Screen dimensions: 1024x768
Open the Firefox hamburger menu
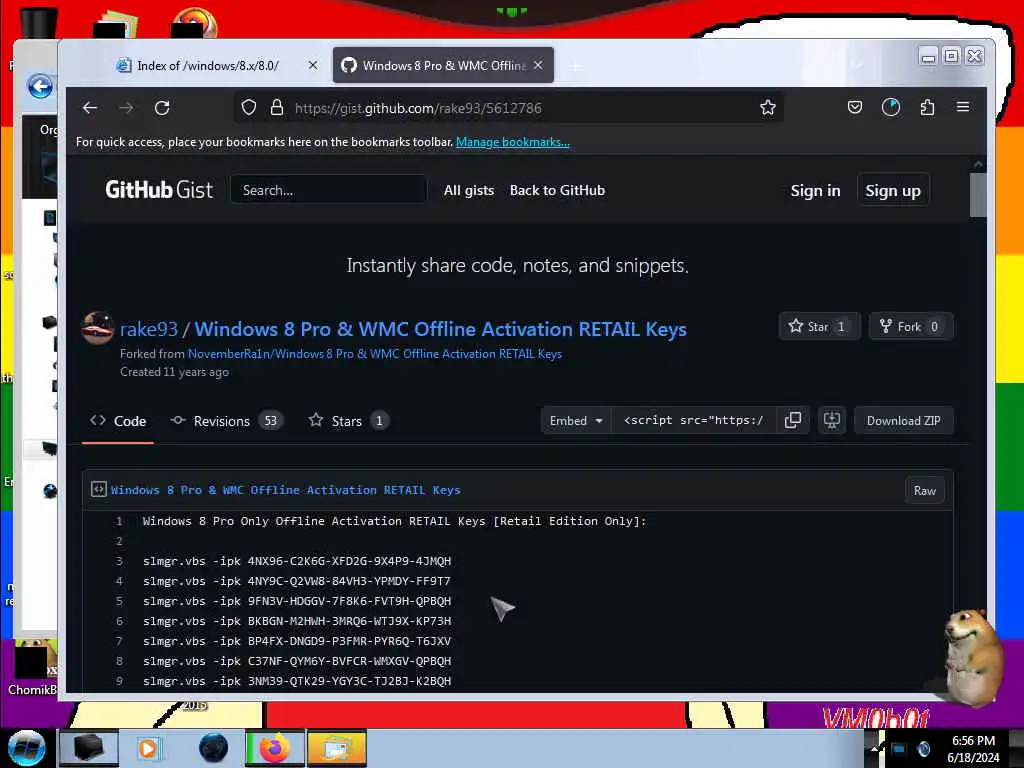(963, 107)
